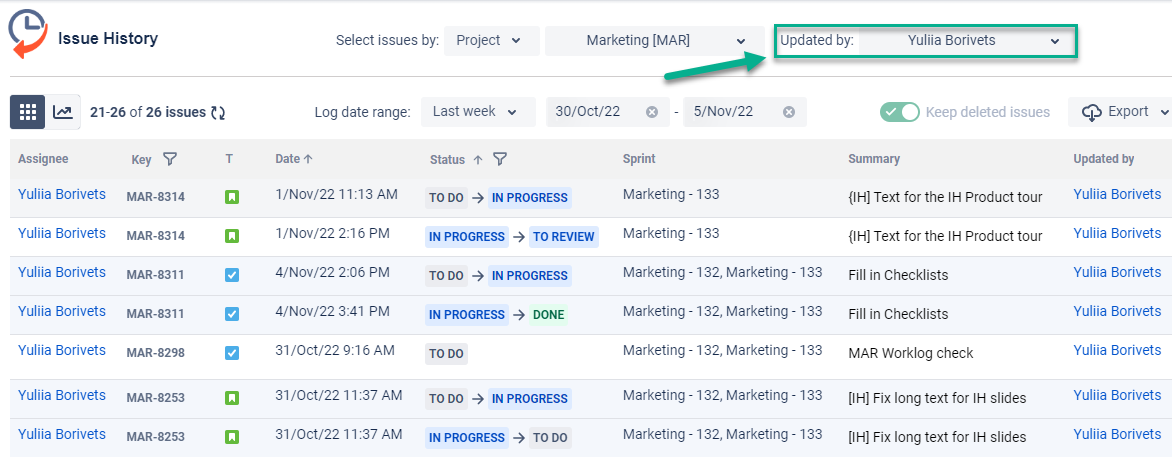Viewport: 1172px width, 457px height.
Task: Open the Last week date range dropdown
Action: point(478,112)
